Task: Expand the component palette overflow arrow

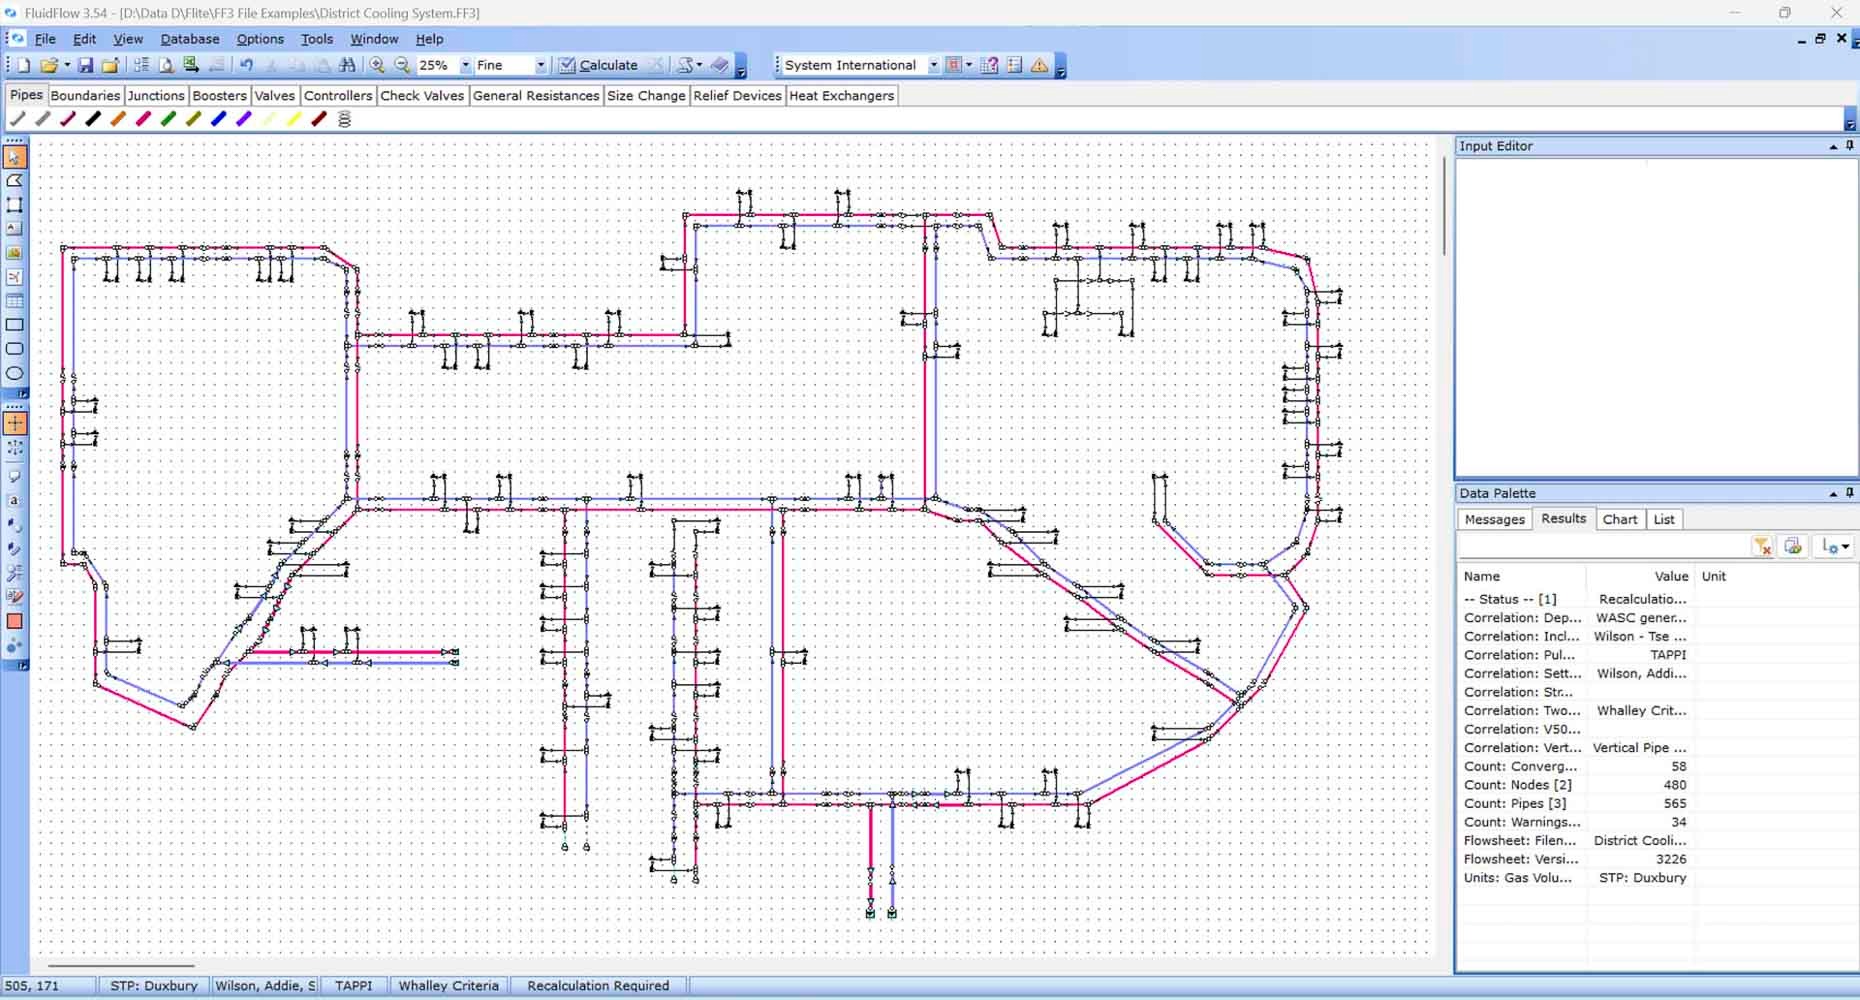Action: point(1849,125)
